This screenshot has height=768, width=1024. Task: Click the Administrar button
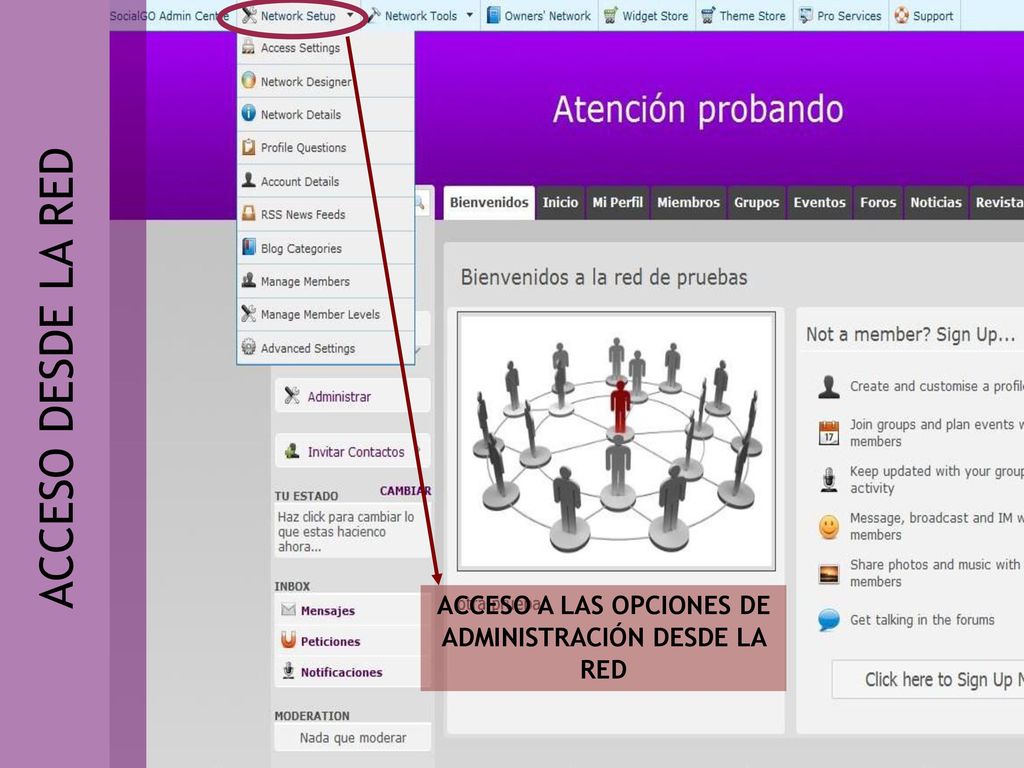353,396
